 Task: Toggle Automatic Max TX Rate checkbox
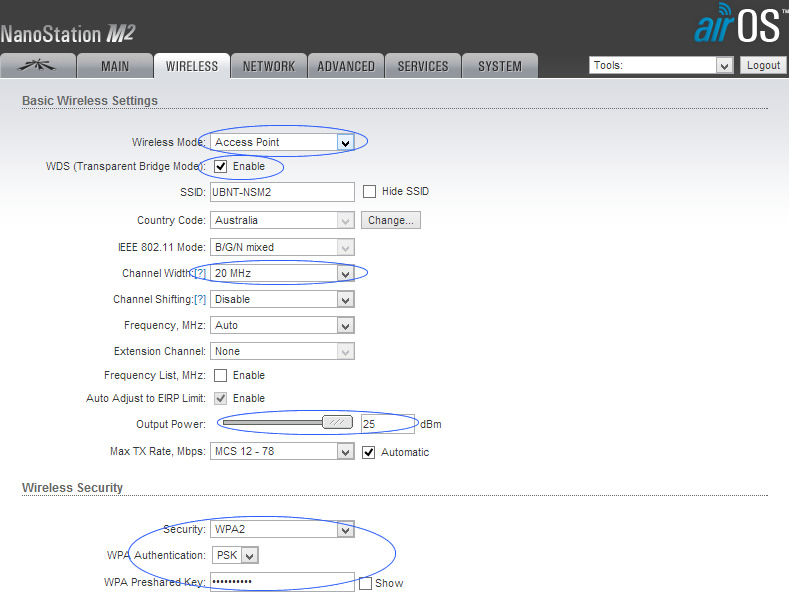[x=369, y=452]
